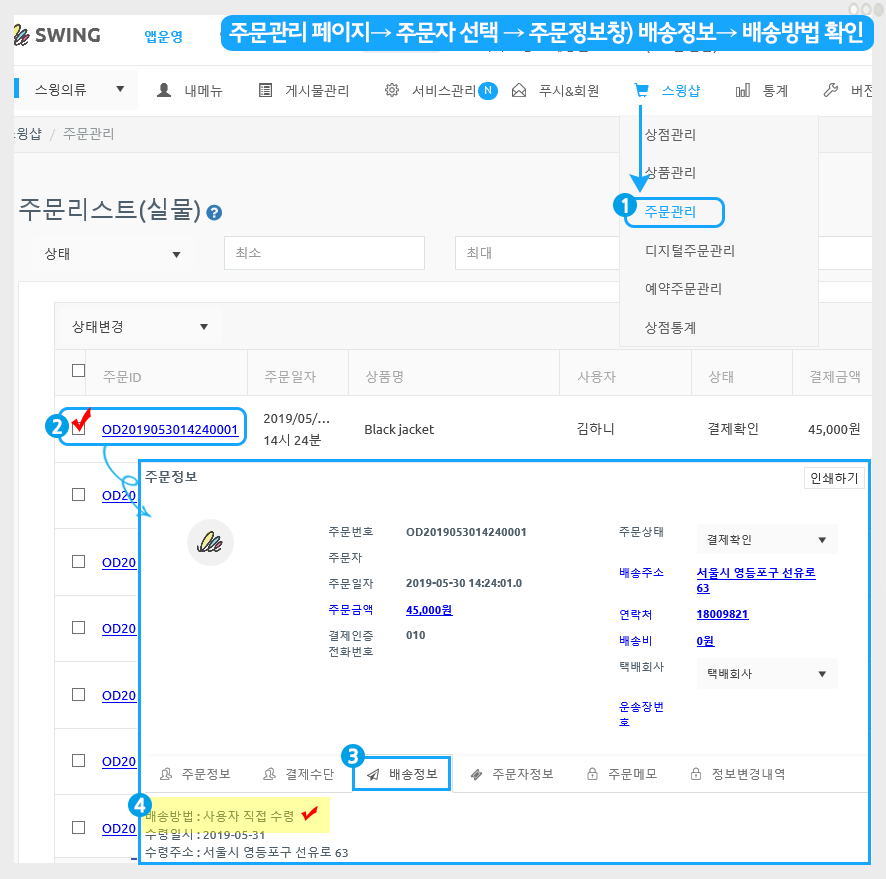Click the 게시물관리 list icon

(x=265, y=91)
